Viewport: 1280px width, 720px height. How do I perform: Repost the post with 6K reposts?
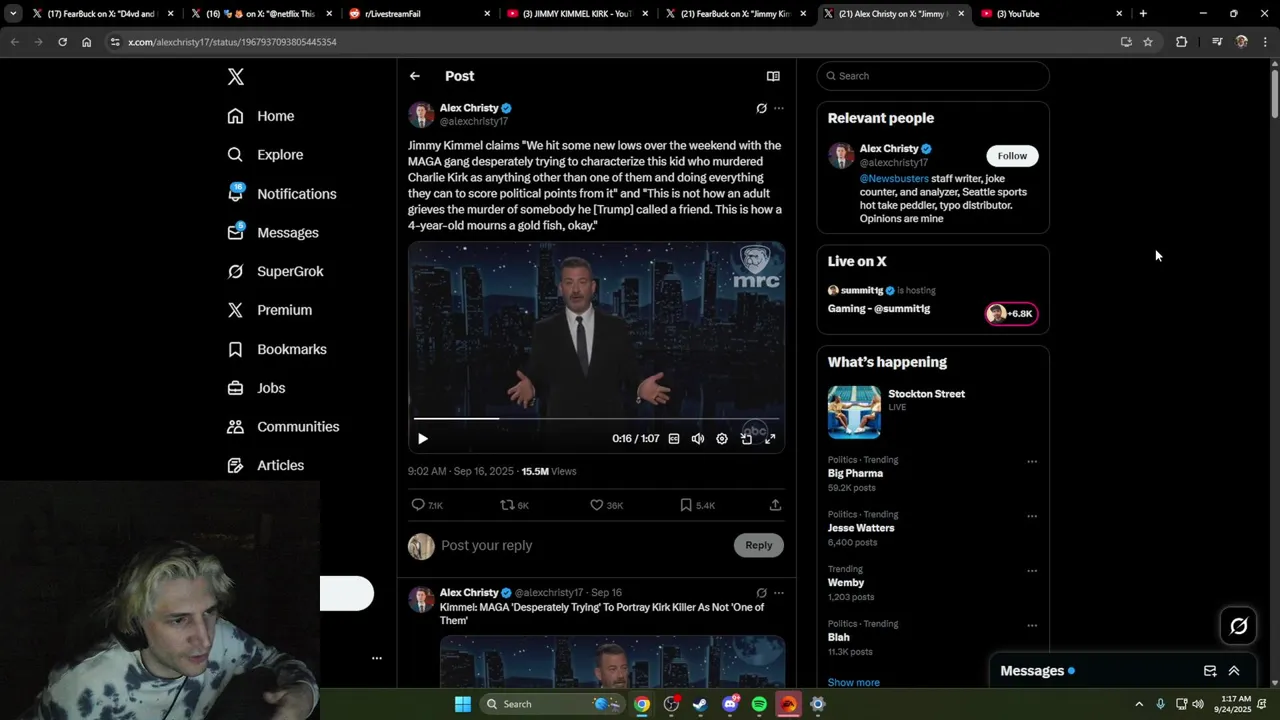[514, 505]
